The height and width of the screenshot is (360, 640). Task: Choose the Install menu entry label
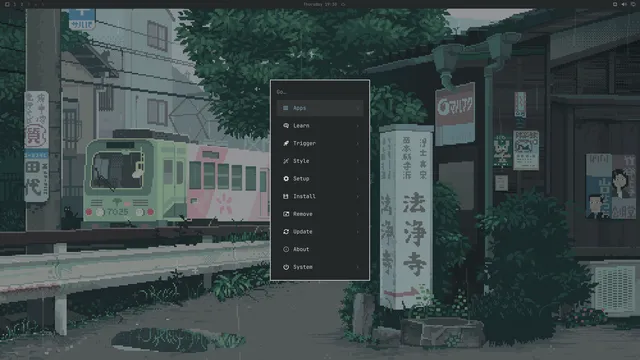pos(304,196)
